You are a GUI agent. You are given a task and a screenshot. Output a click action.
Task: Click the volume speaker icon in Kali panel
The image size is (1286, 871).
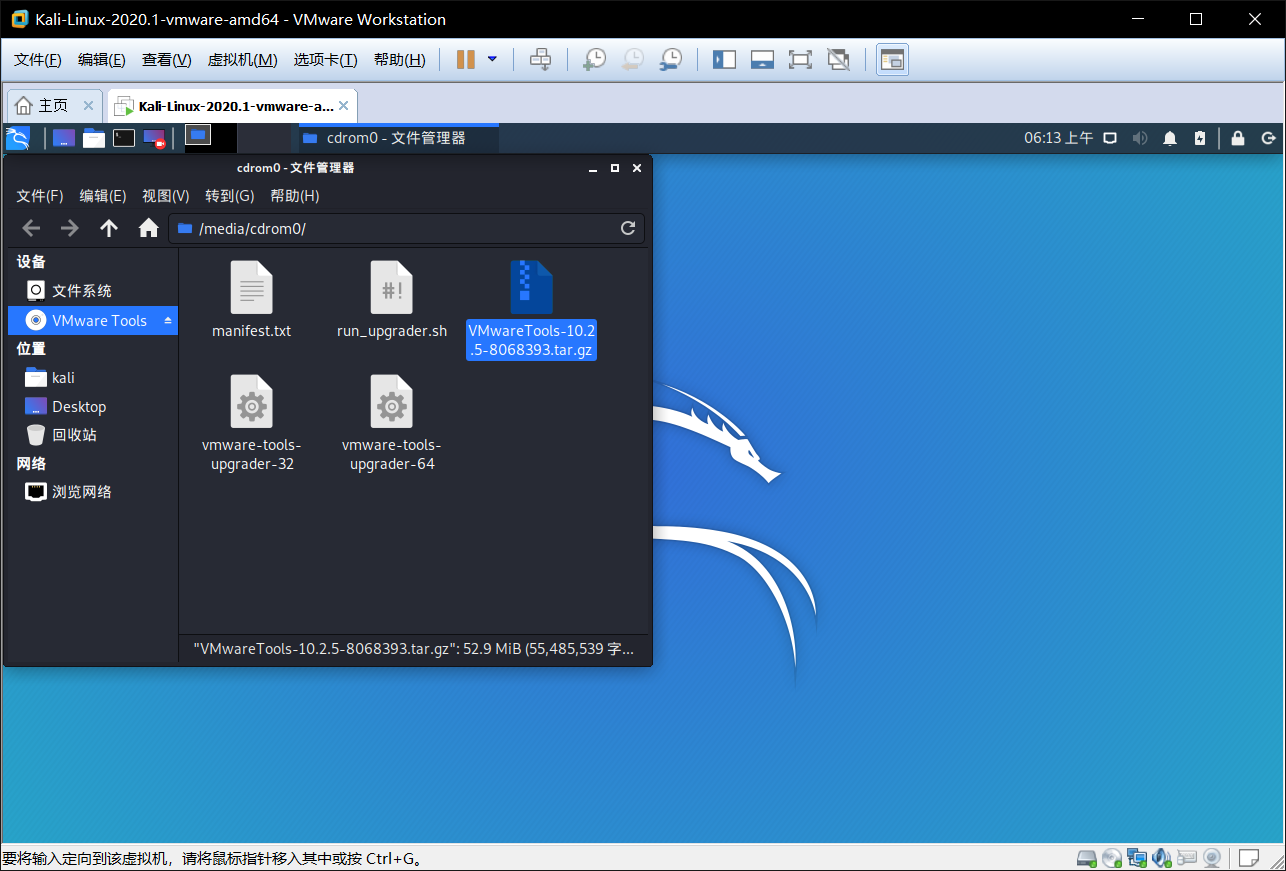tap(1139, 138)
